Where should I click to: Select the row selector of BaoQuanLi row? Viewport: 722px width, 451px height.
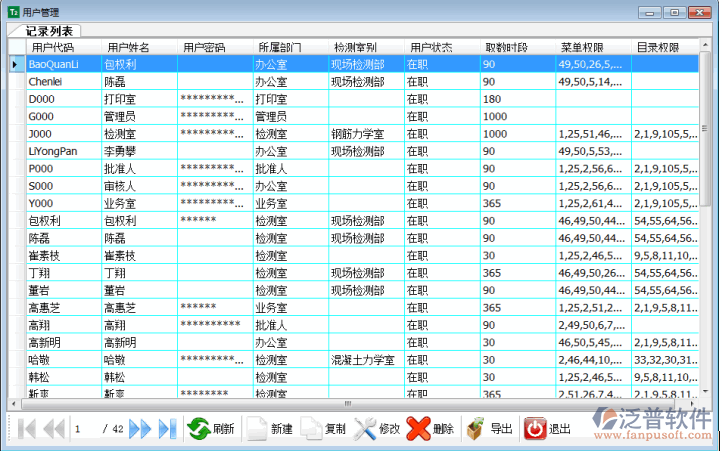pos(17,64)
